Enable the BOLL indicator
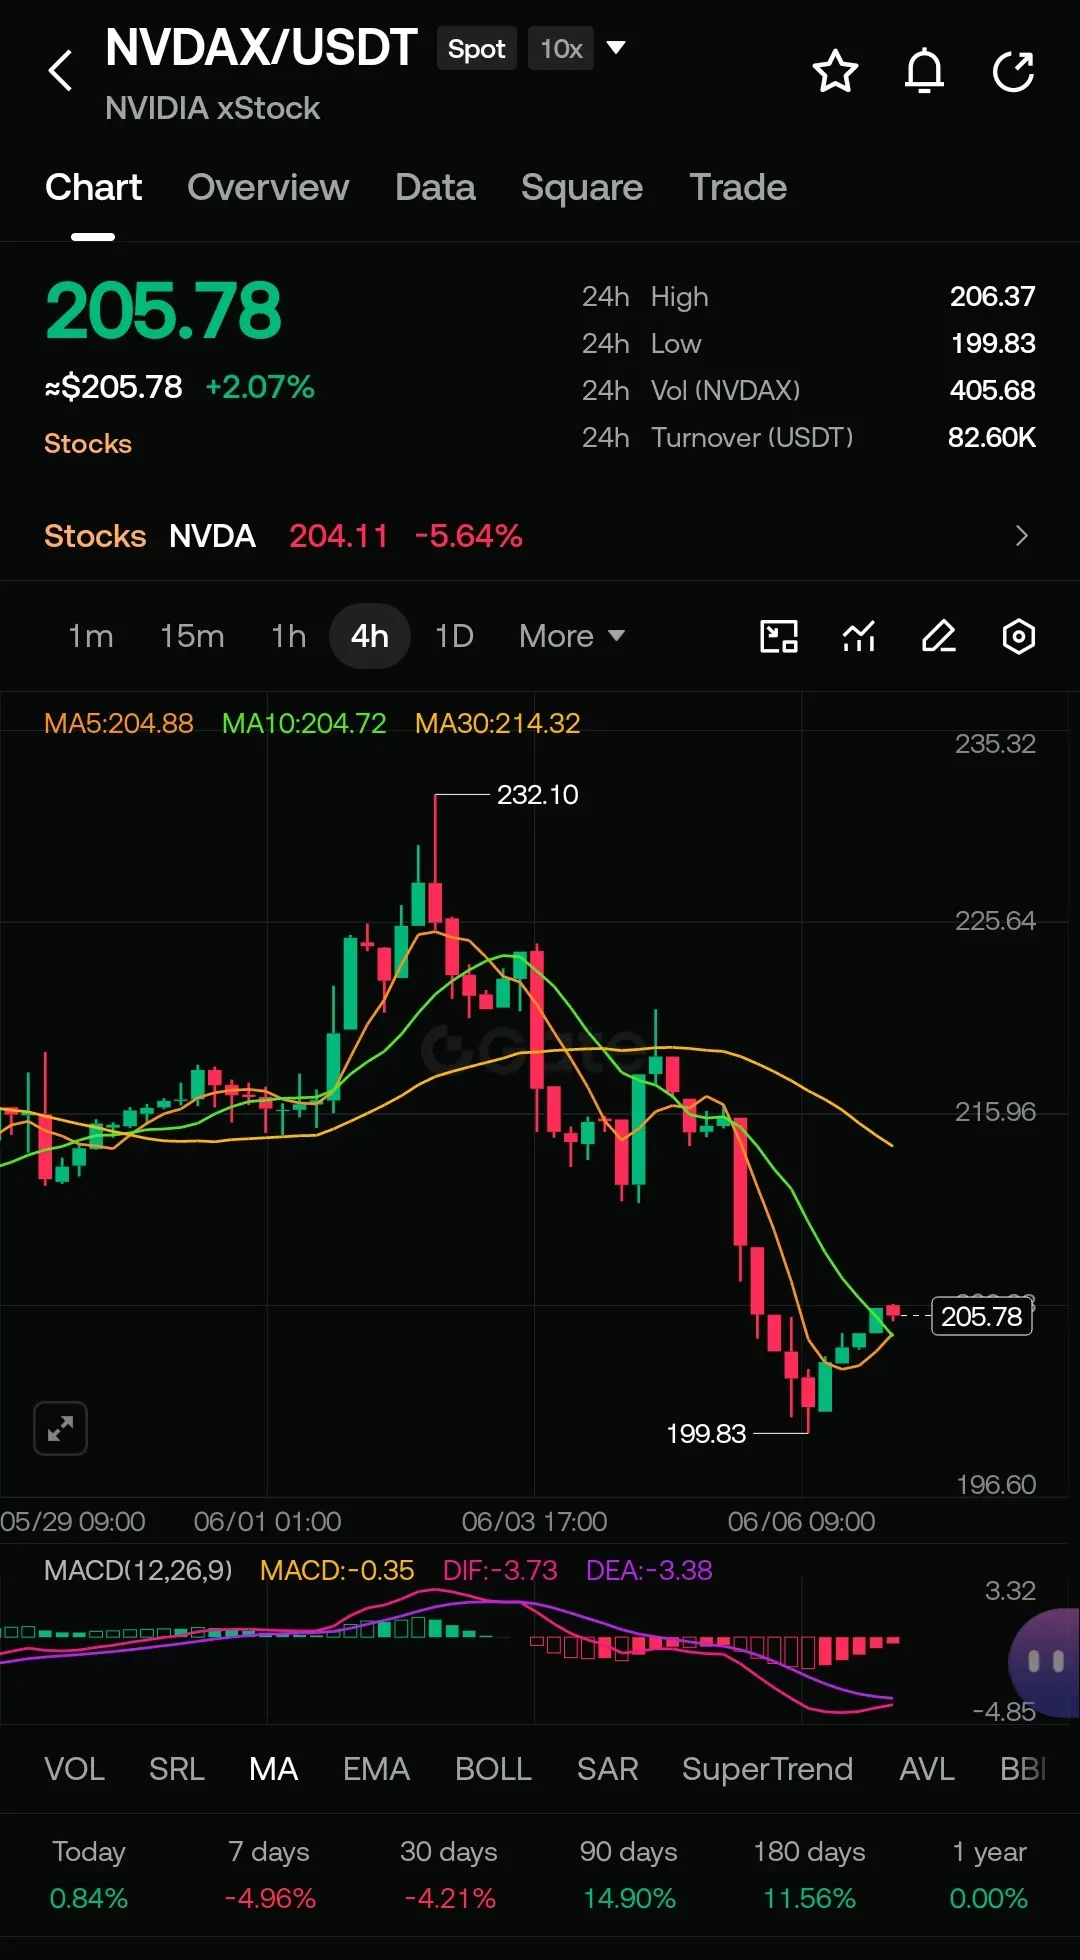Screen dimensions: 1080x1960 (x=493, y=1769)
